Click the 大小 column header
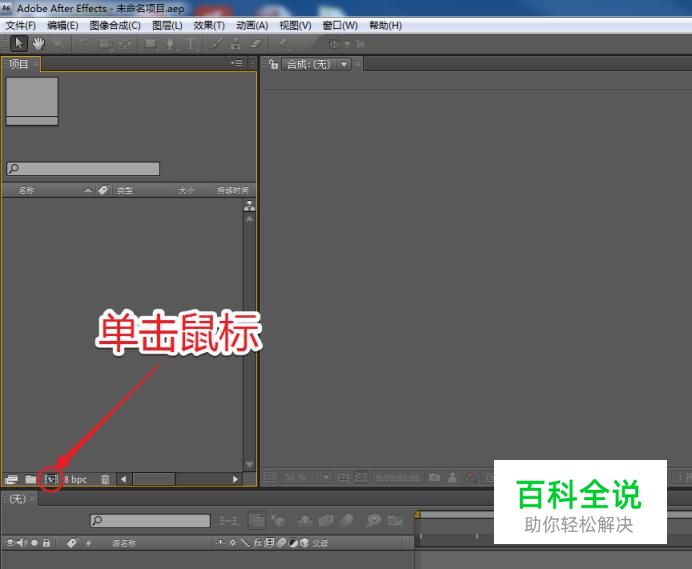This screenshot has width=692, height=569. (x=186, y=191)
